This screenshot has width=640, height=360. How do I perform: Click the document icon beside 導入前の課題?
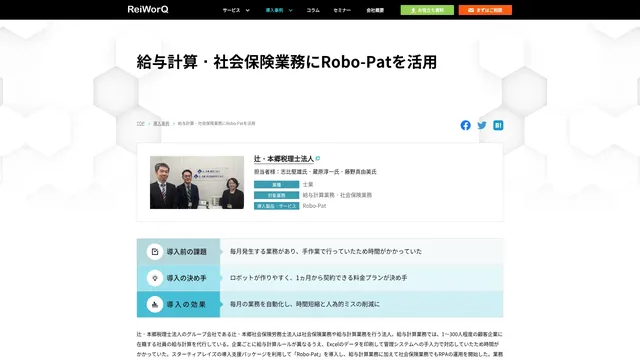tap(155, 252)
